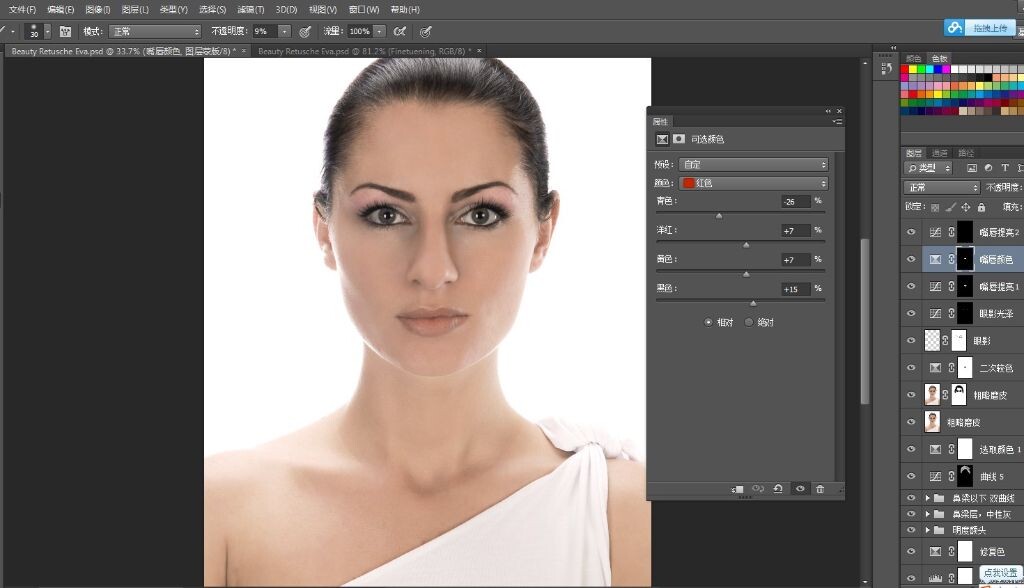Click the cloud upload icon
This screenshot has width=1024, height=588.
tap(955, 27)
